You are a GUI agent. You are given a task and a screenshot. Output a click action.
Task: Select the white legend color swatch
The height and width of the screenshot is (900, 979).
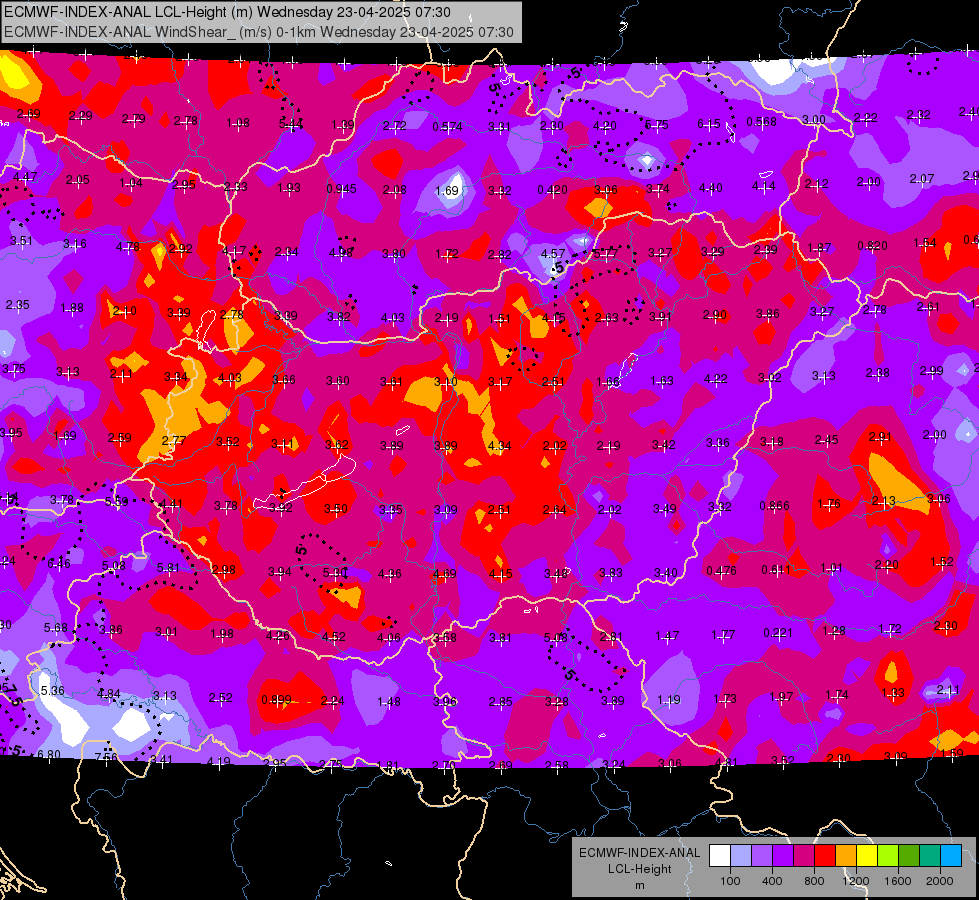720,855
